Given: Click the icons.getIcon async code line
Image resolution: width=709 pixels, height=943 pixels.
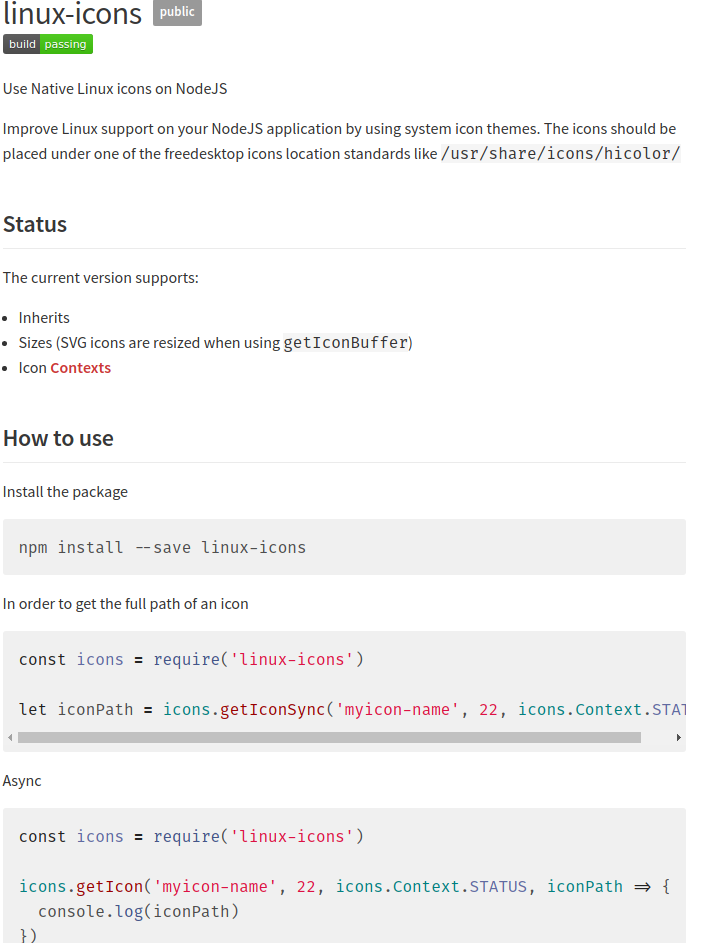Looking at the screenshot, I should [x=345, y=886].
